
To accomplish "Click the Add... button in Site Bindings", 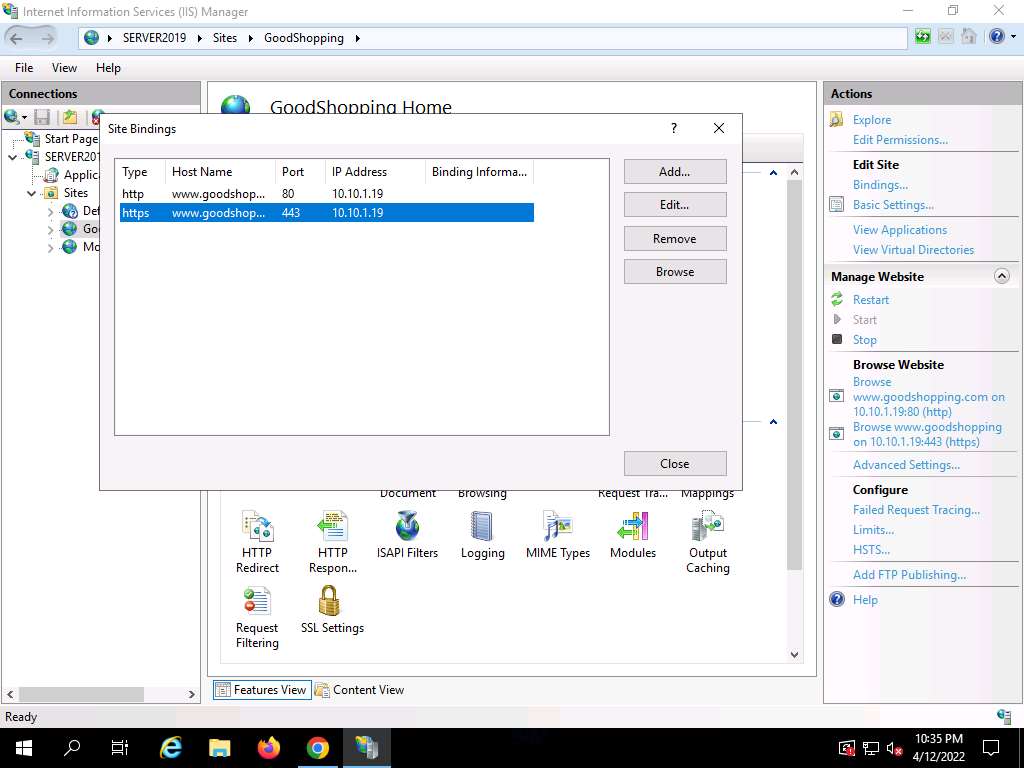I will (x=674, y=172).
